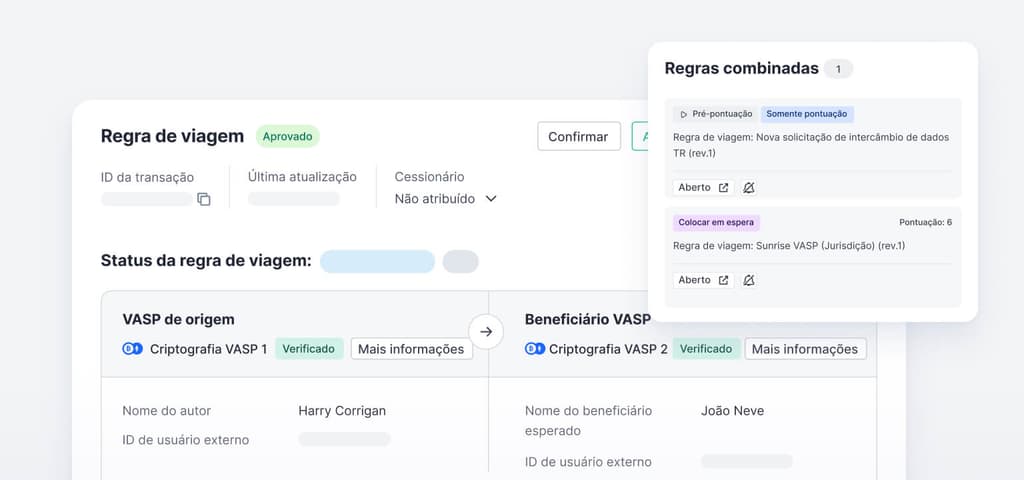Mute notifications for the Pré-pontuação rule
1024x480 pixels.
coord(749,187)
